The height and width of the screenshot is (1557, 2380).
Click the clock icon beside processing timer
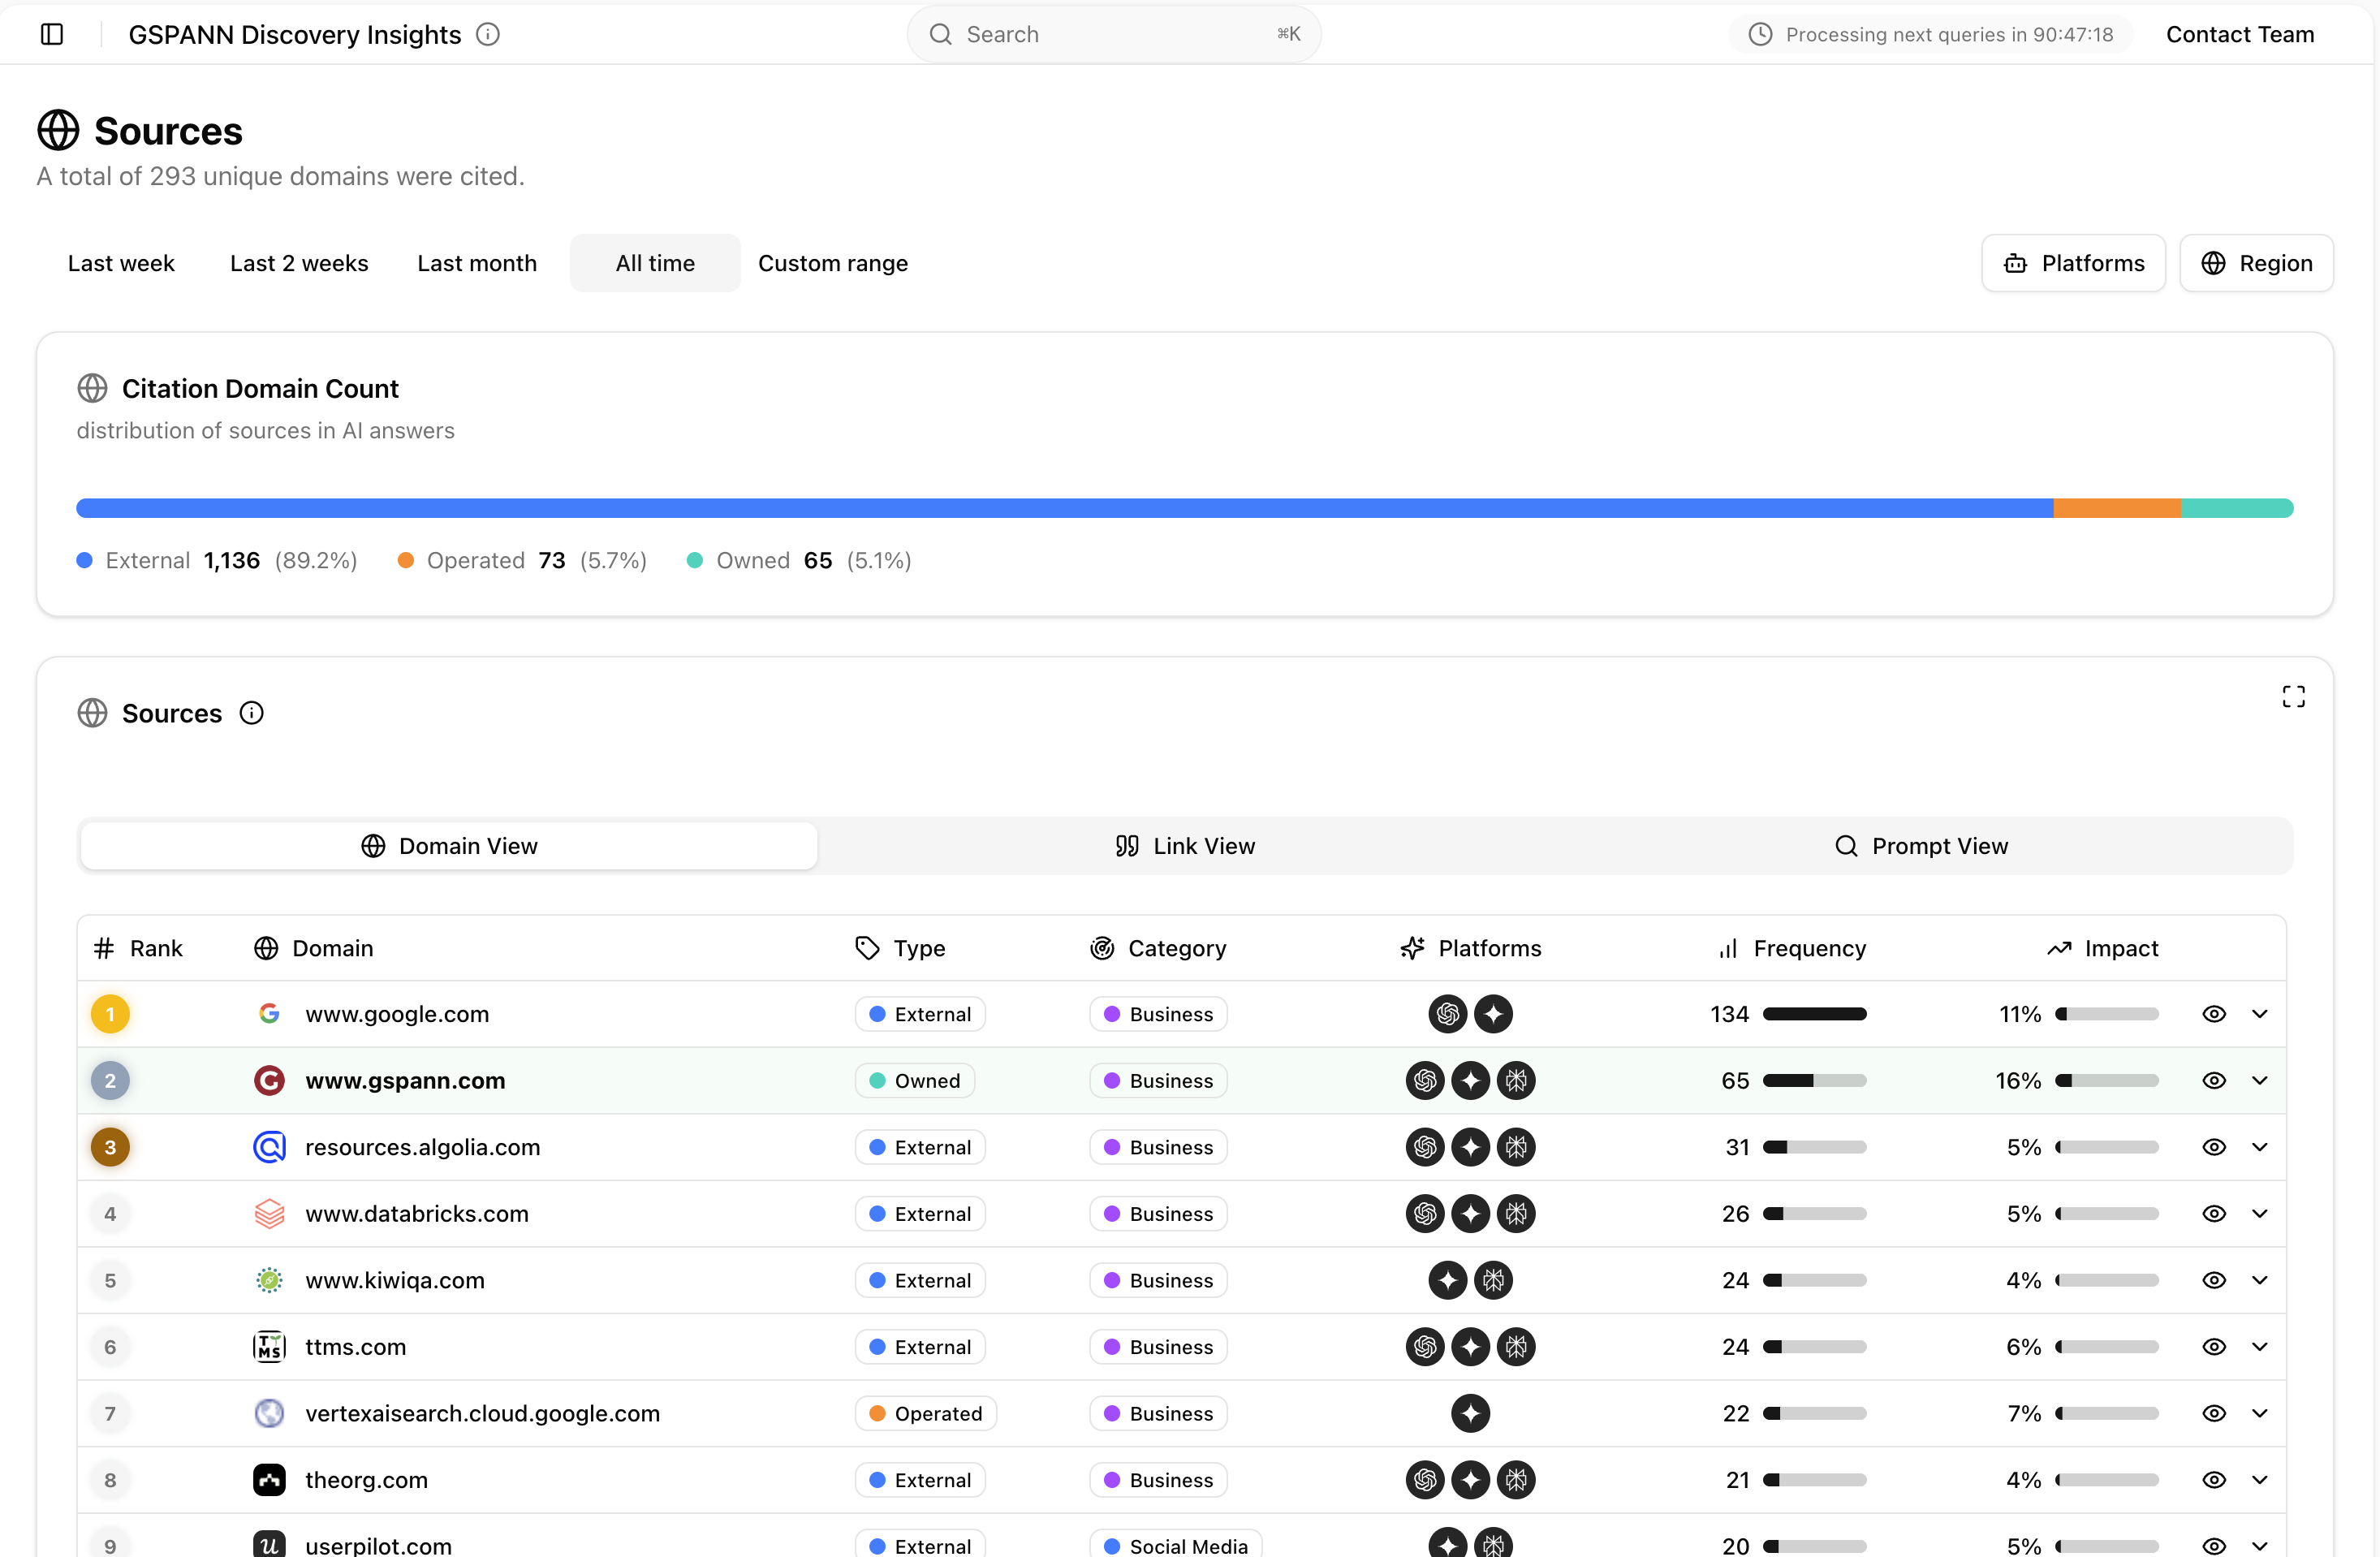point(1760,34)
